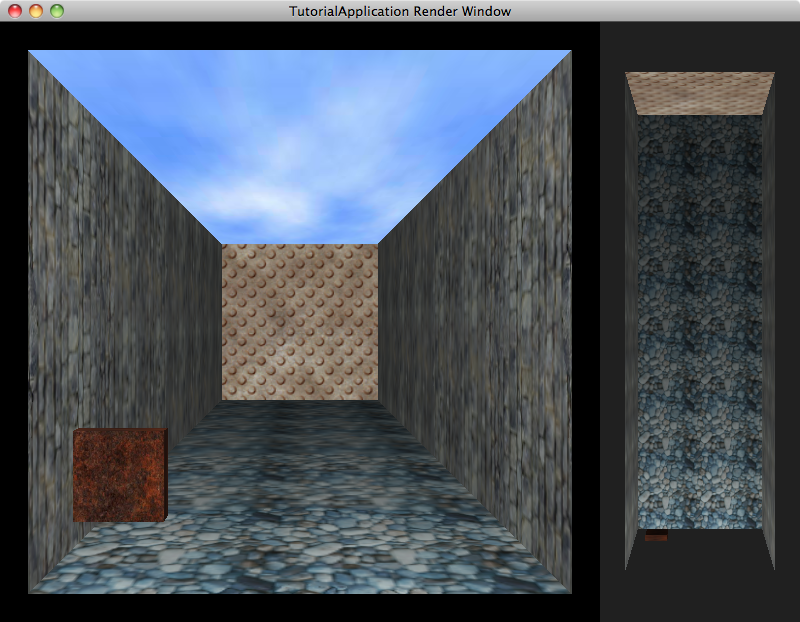Select the tan bumpy back wall
The width and height of the screenshot is (800, 622).
pyautogui.click(x=299, y=321)
